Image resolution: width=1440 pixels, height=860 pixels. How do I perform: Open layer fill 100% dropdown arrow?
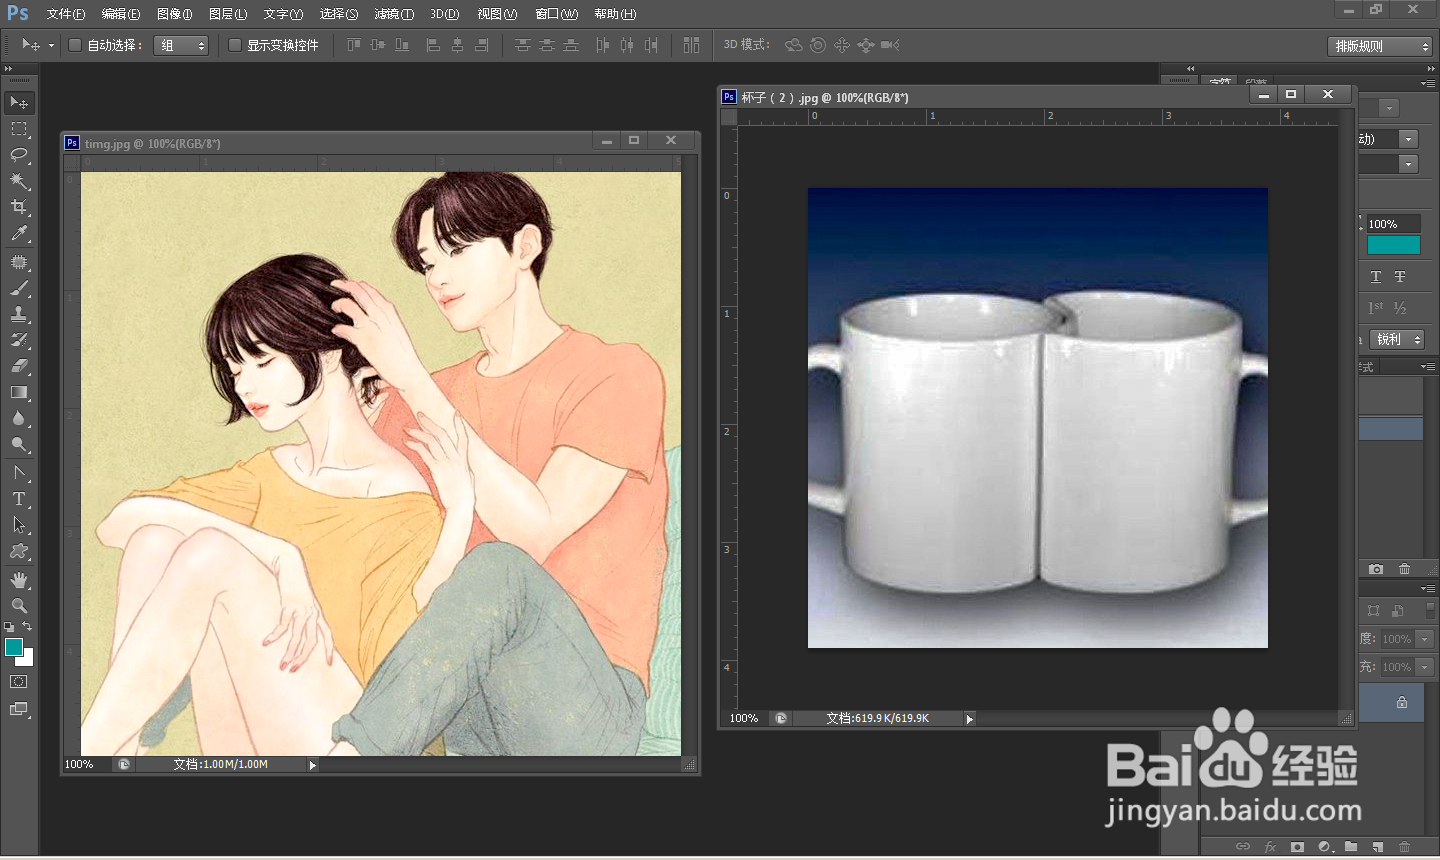point(1425,667)
